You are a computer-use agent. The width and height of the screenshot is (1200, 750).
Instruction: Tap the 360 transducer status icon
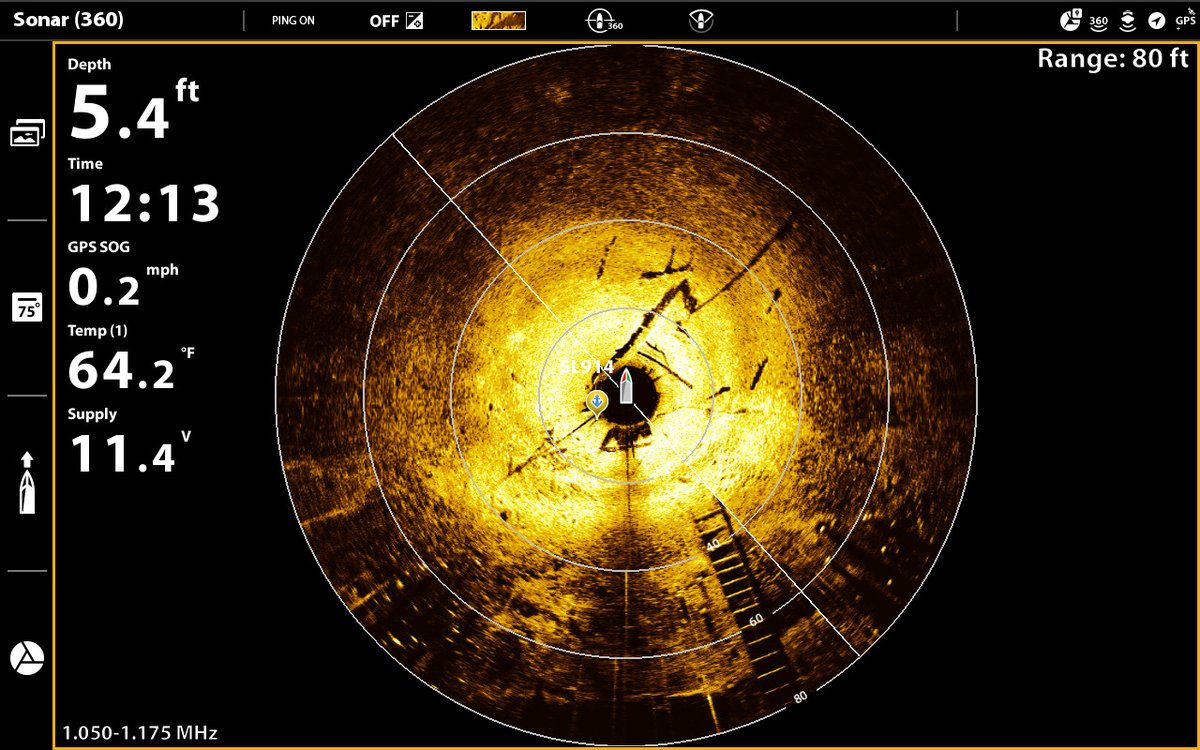[1098, 20]
